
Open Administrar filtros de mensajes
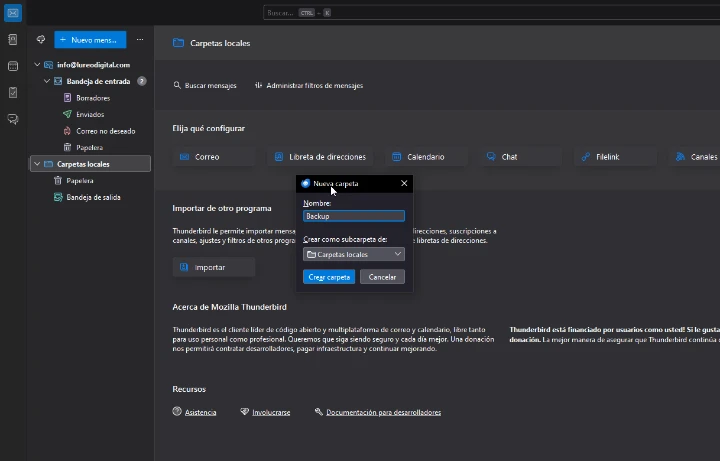tap(309, 85)
